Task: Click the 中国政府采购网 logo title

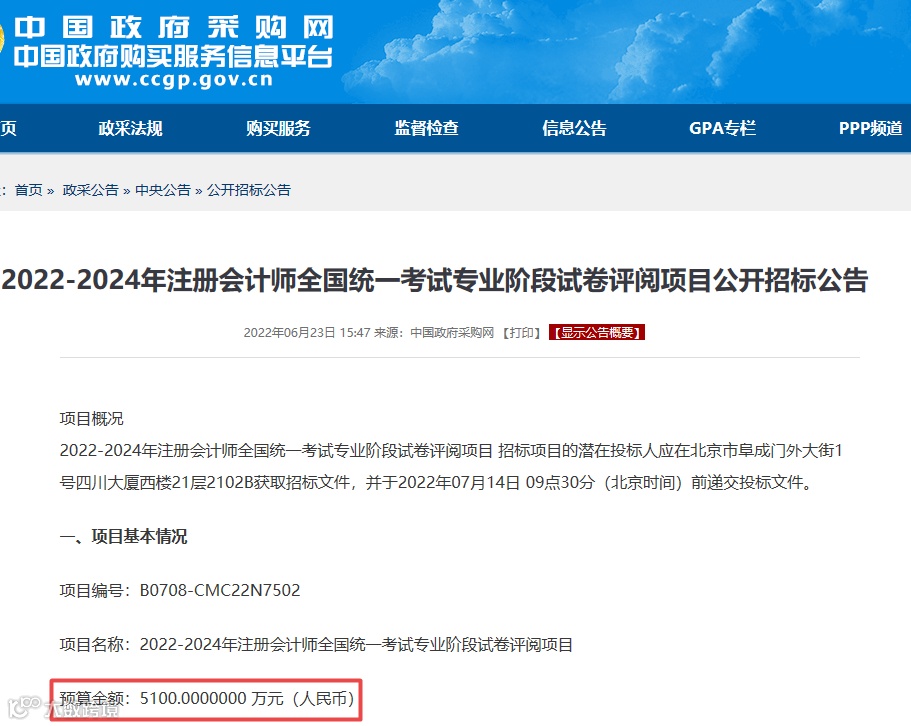Action: click(x=174, y=27)
